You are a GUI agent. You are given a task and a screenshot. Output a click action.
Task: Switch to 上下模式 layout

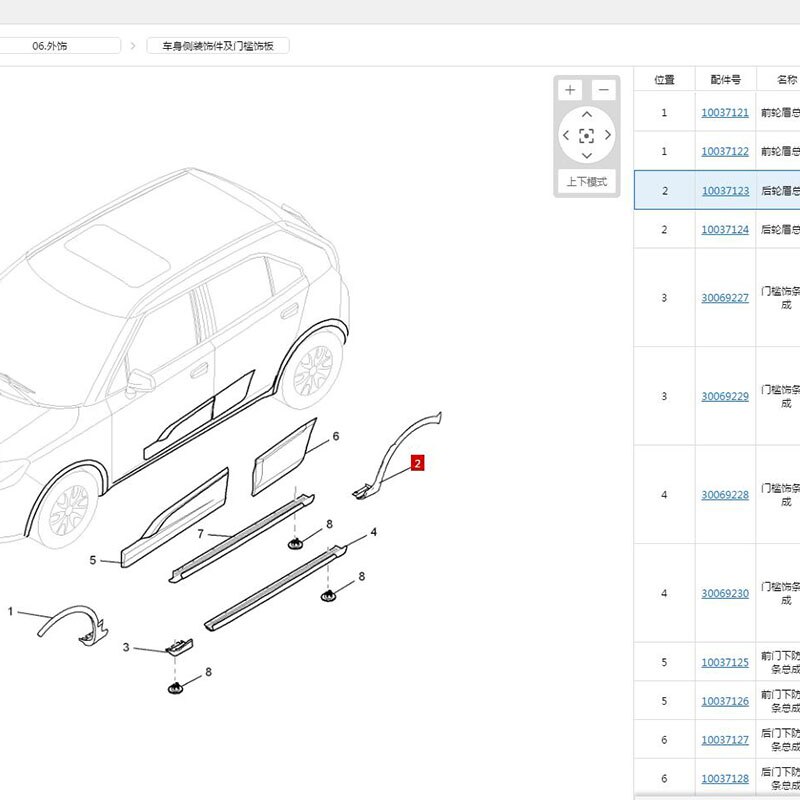[587, 182]
